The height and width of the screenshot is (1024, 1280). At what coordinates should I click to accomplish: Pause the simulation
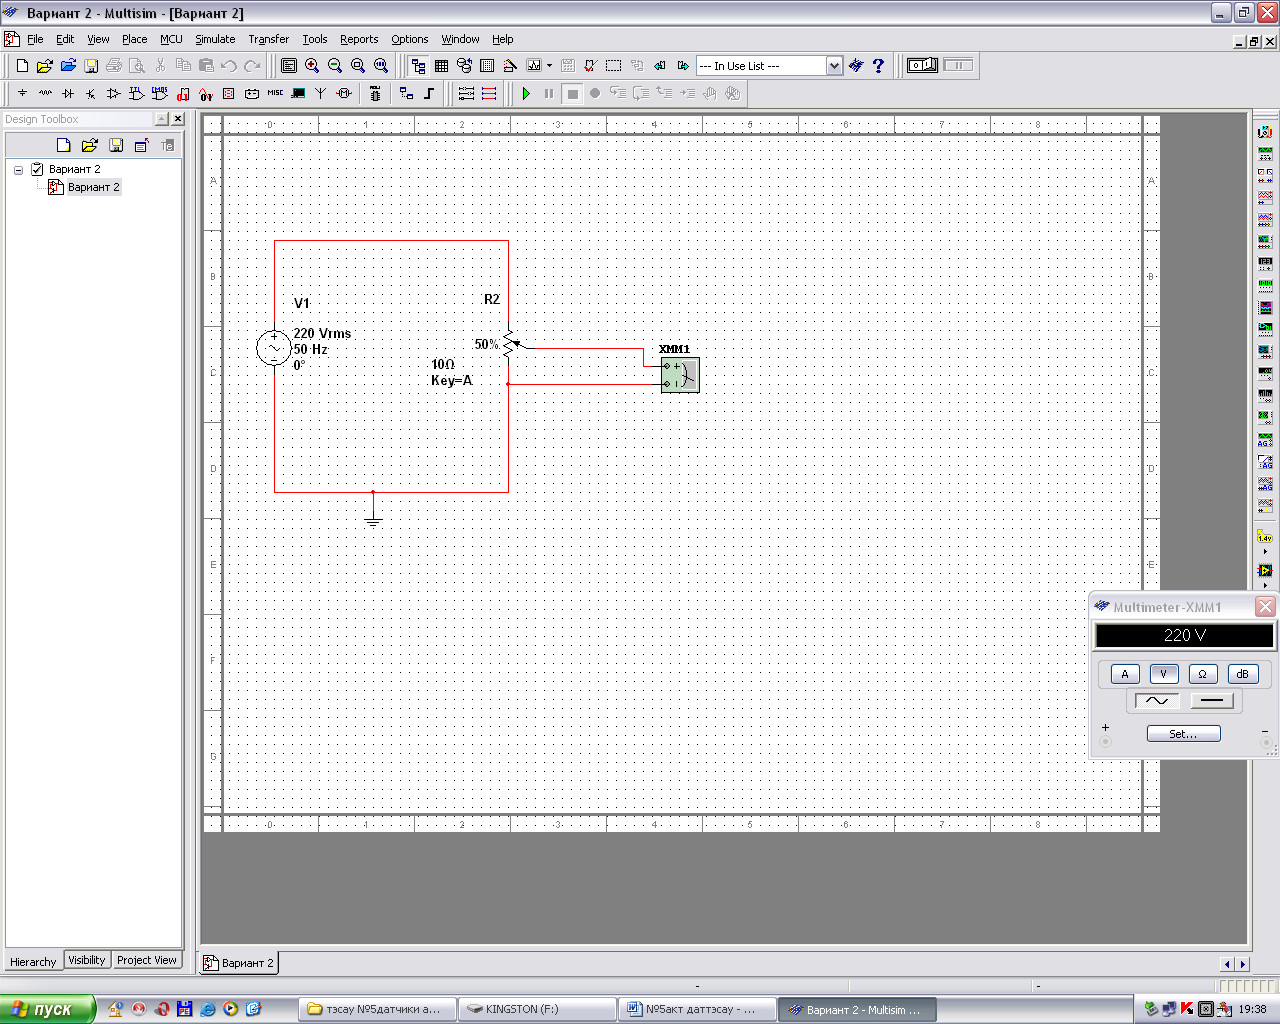549,94
